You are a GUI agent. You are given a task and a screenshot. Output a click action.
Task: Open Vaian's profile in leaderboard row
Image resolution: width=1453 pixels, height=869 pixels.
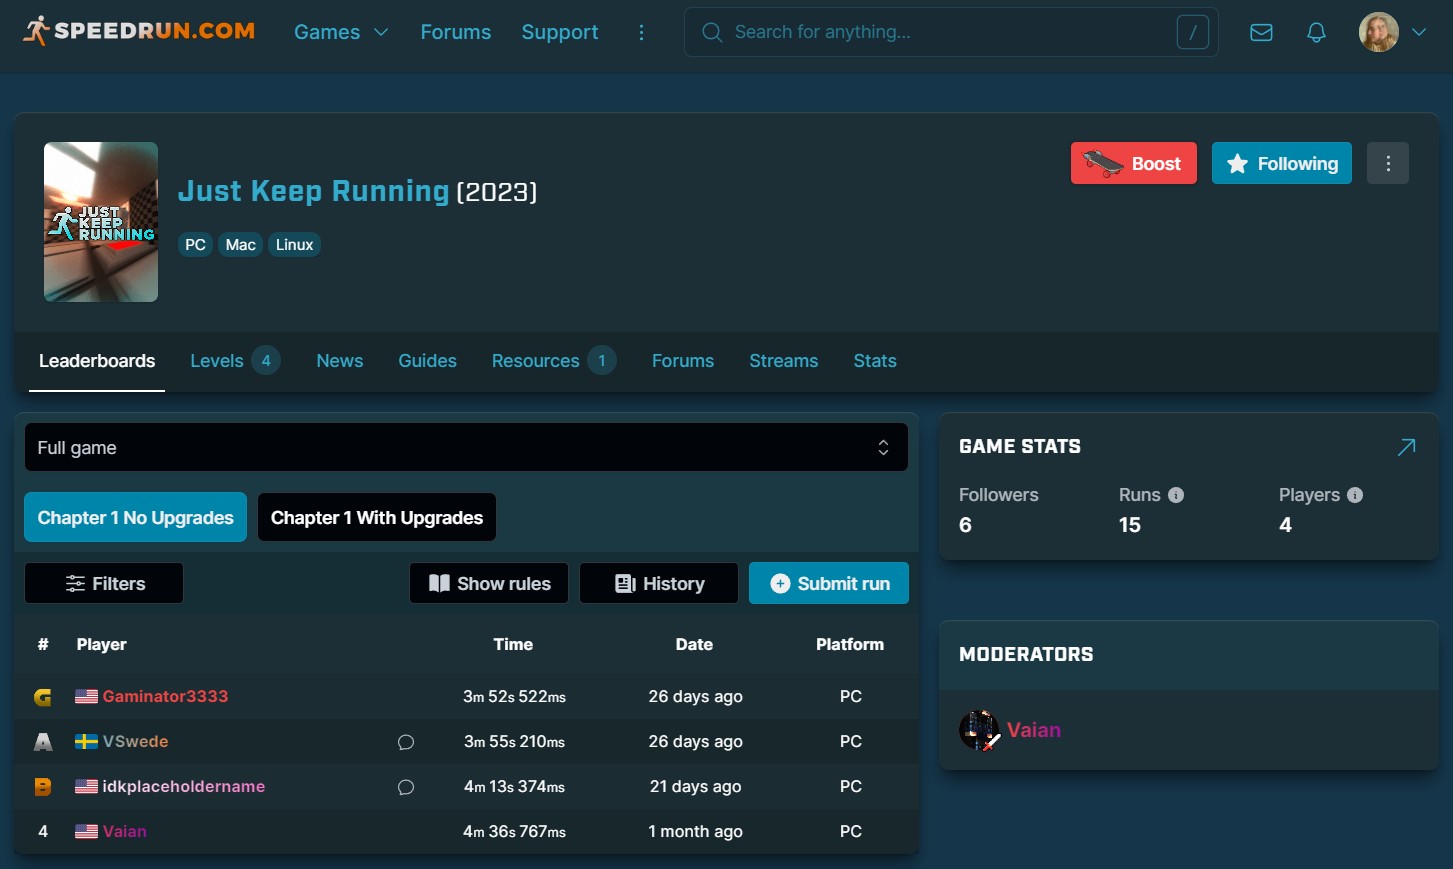tap(125, 831)
